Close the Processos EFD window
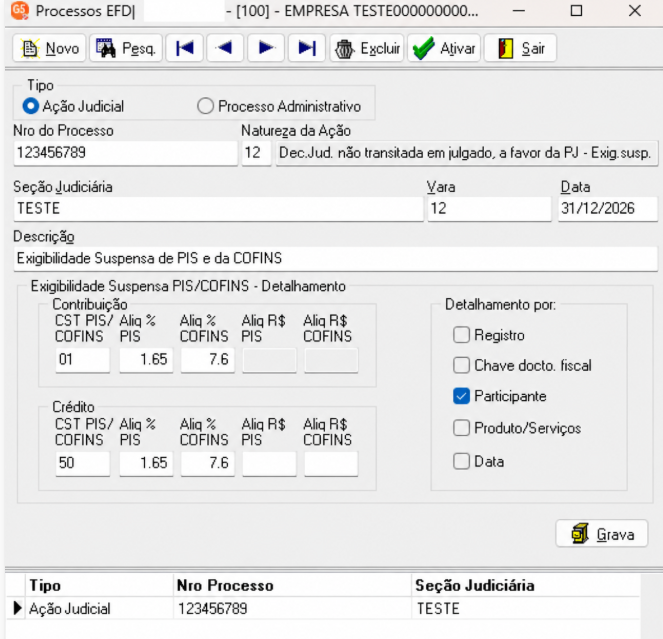Image resolution: width=663 pixels, height=639 pixels. (x=635, y=11)
